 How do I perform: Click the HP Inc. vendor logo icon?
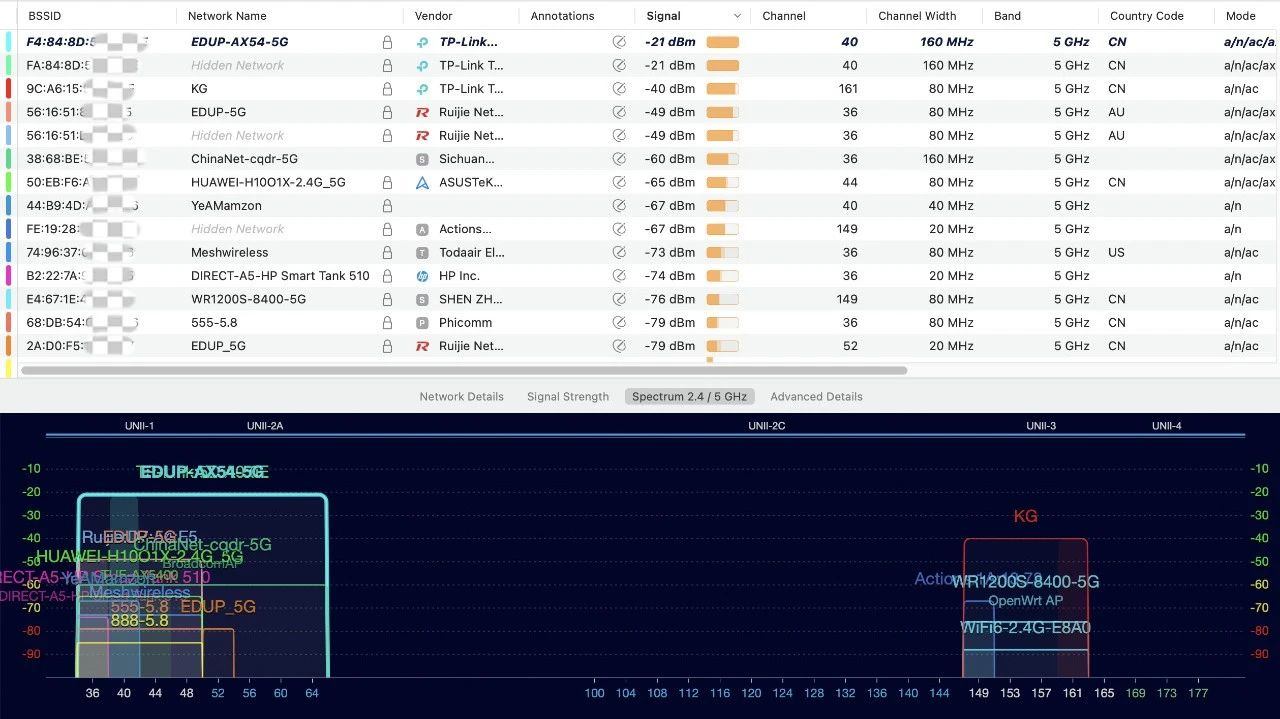422,276
